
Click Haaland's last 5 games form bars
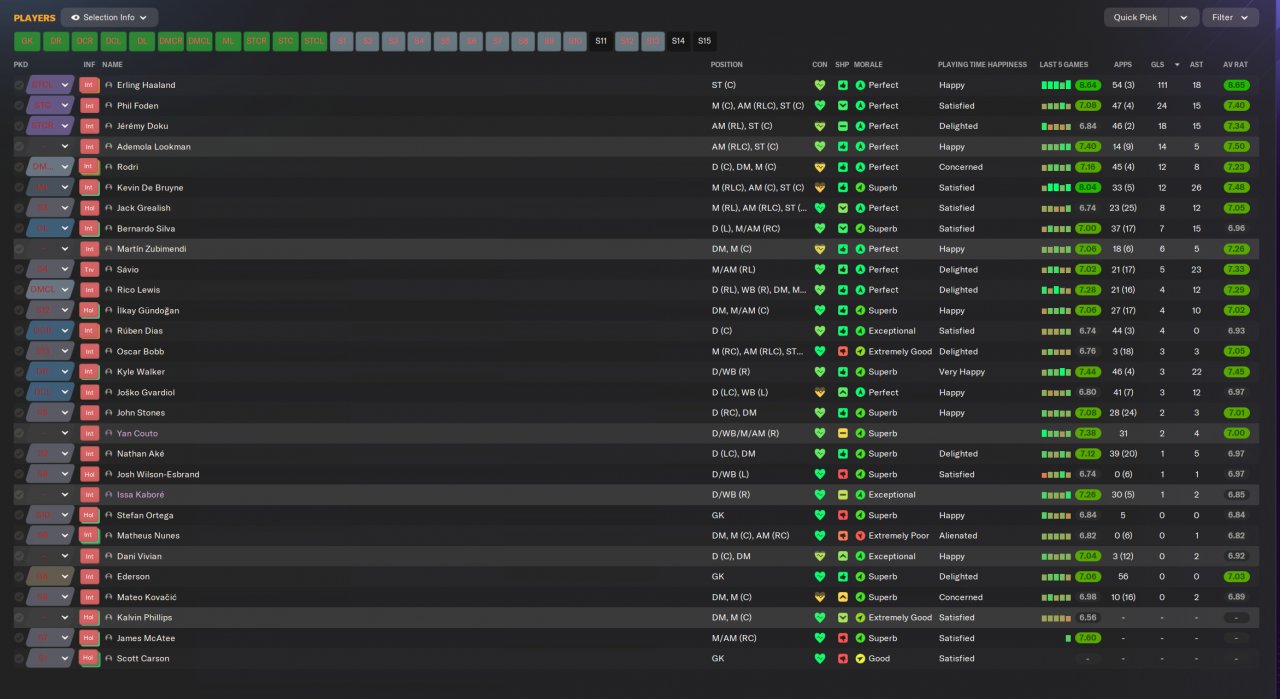coord(1056,85)
